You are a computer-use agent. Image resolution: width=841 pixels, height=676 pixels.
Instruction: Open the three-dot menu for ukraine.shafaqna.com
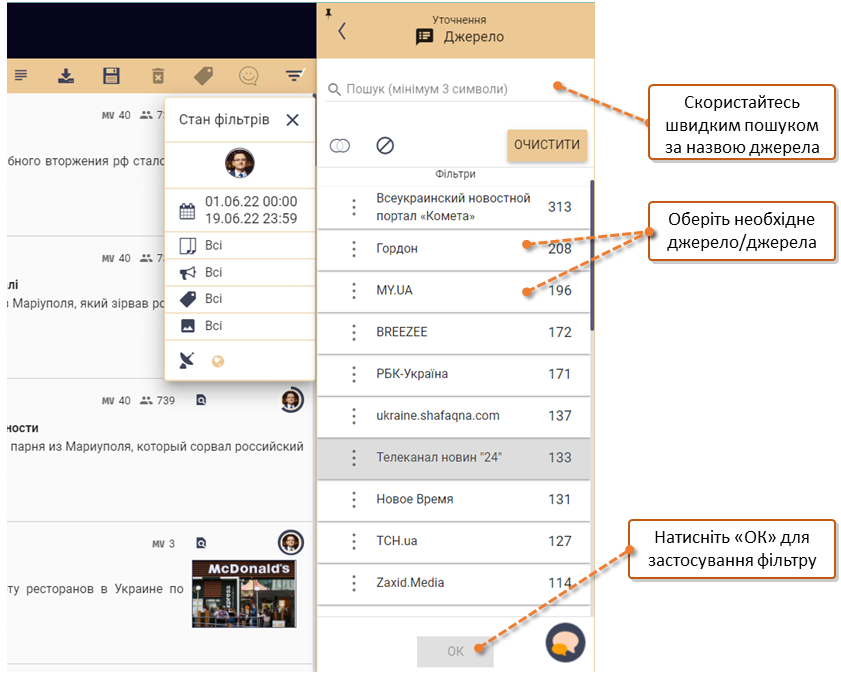(353, 416)
